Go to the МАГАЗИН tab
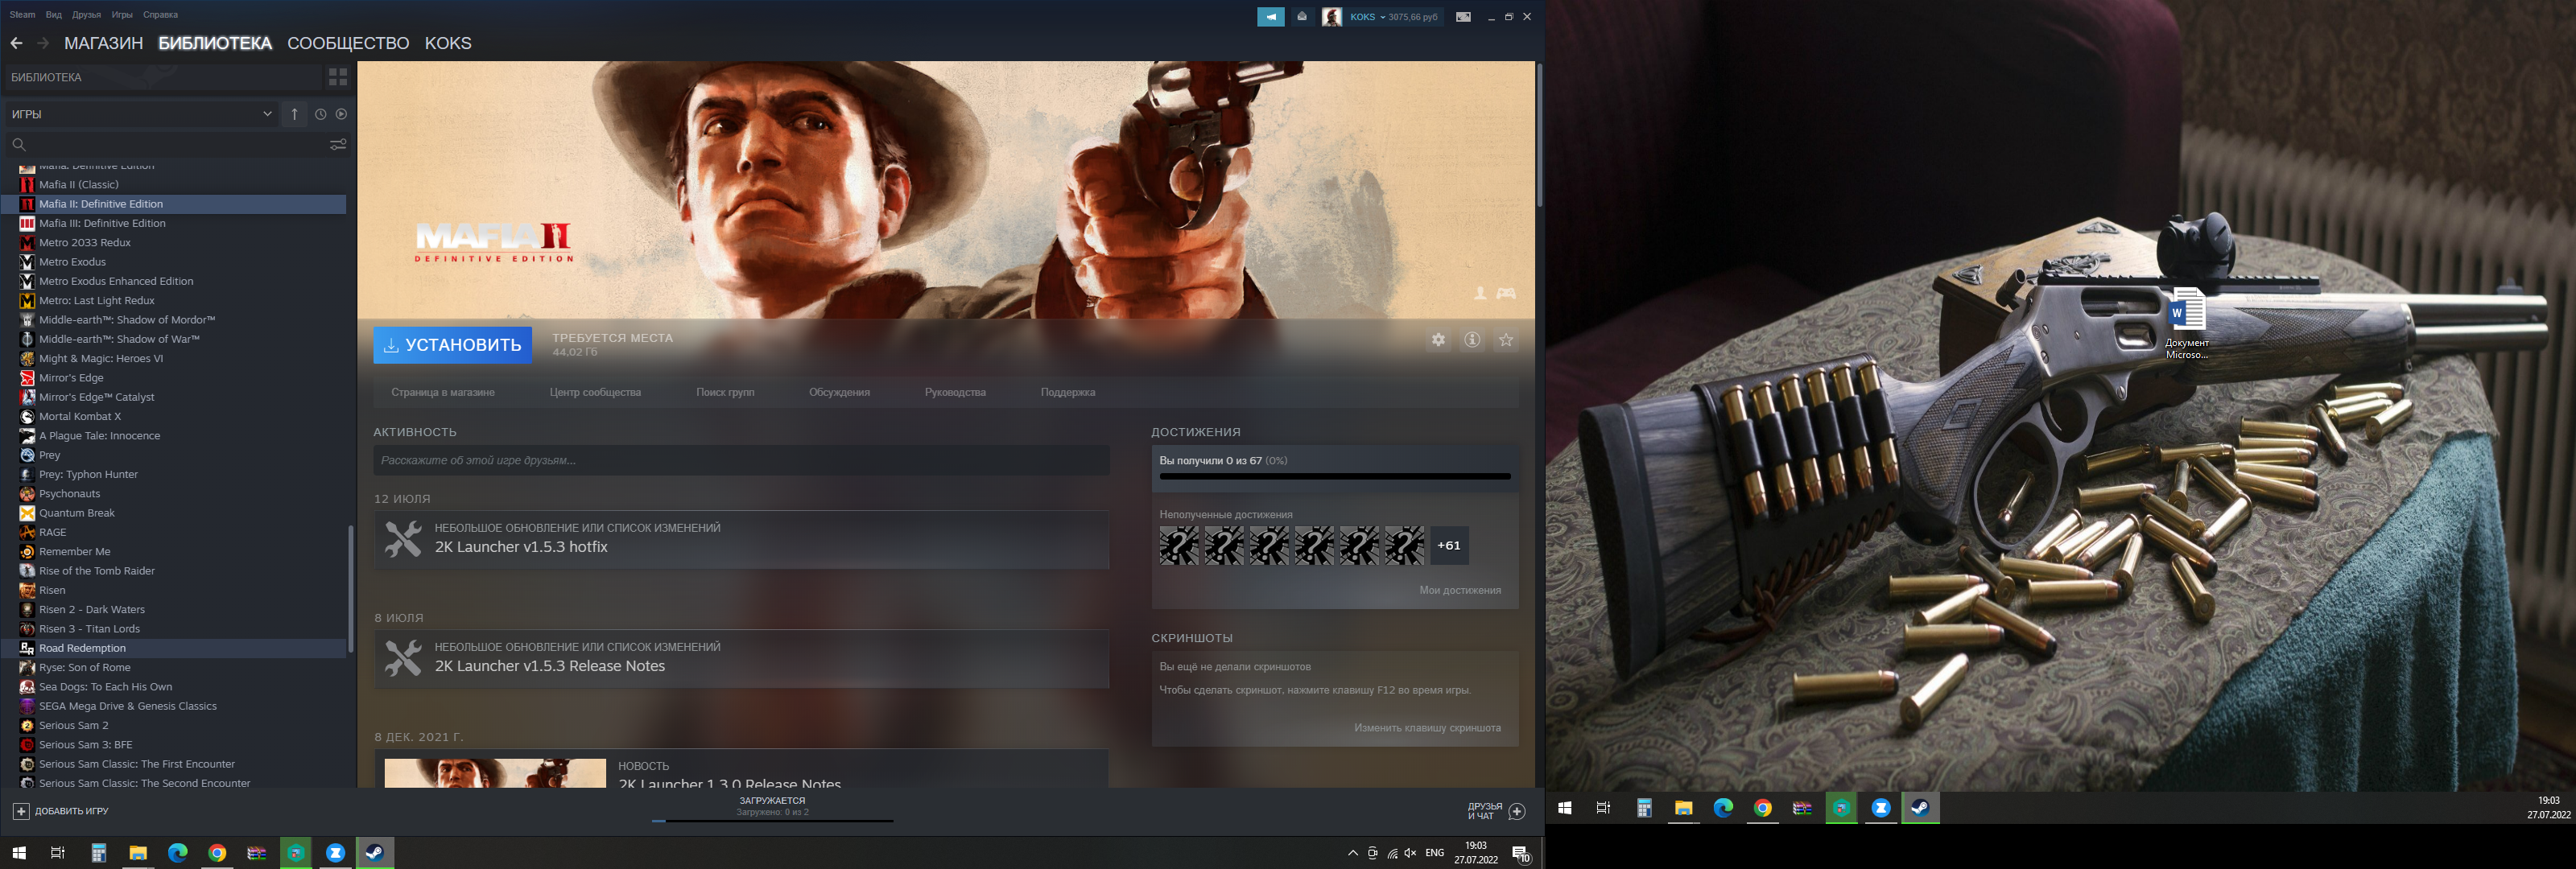This screenshot has width=2576, height=869. click(x=104, y=43)
